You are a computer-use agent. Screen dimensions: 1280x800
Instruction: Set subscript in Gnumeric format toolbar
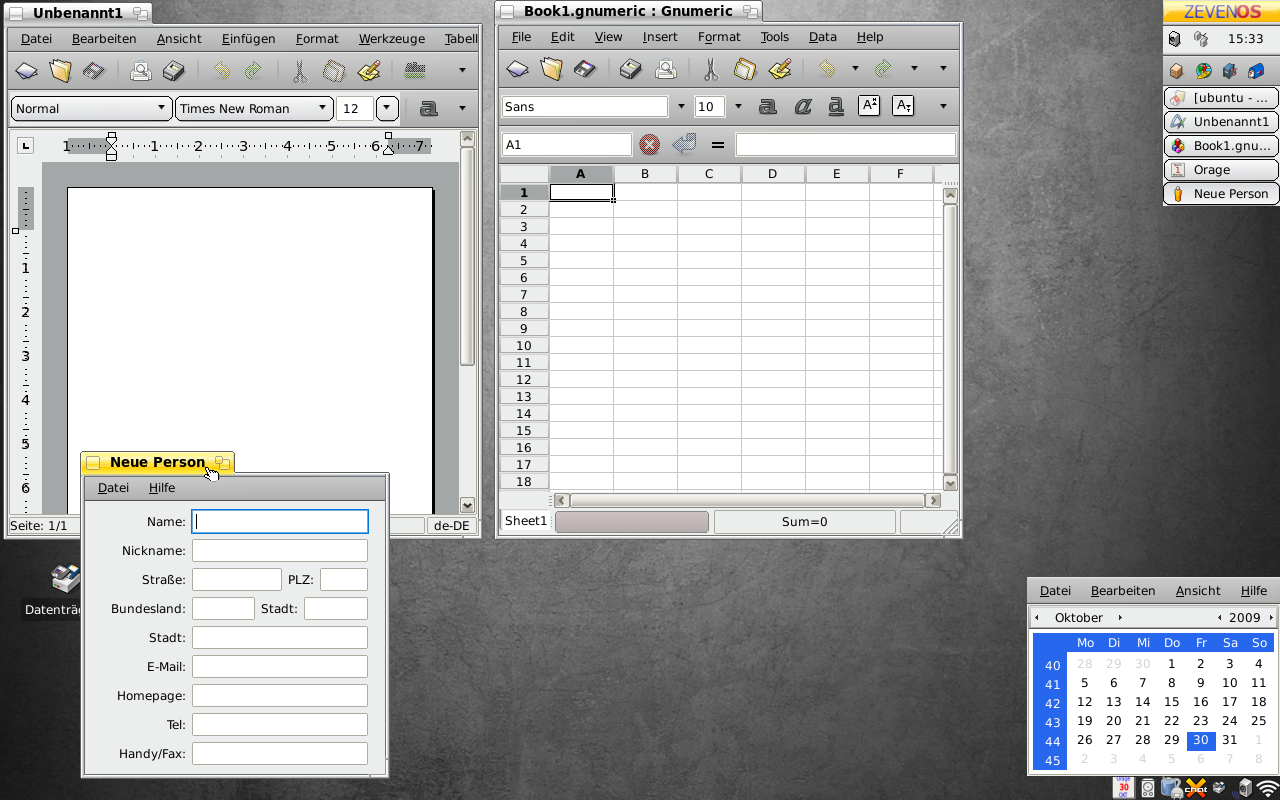[903, 106]
